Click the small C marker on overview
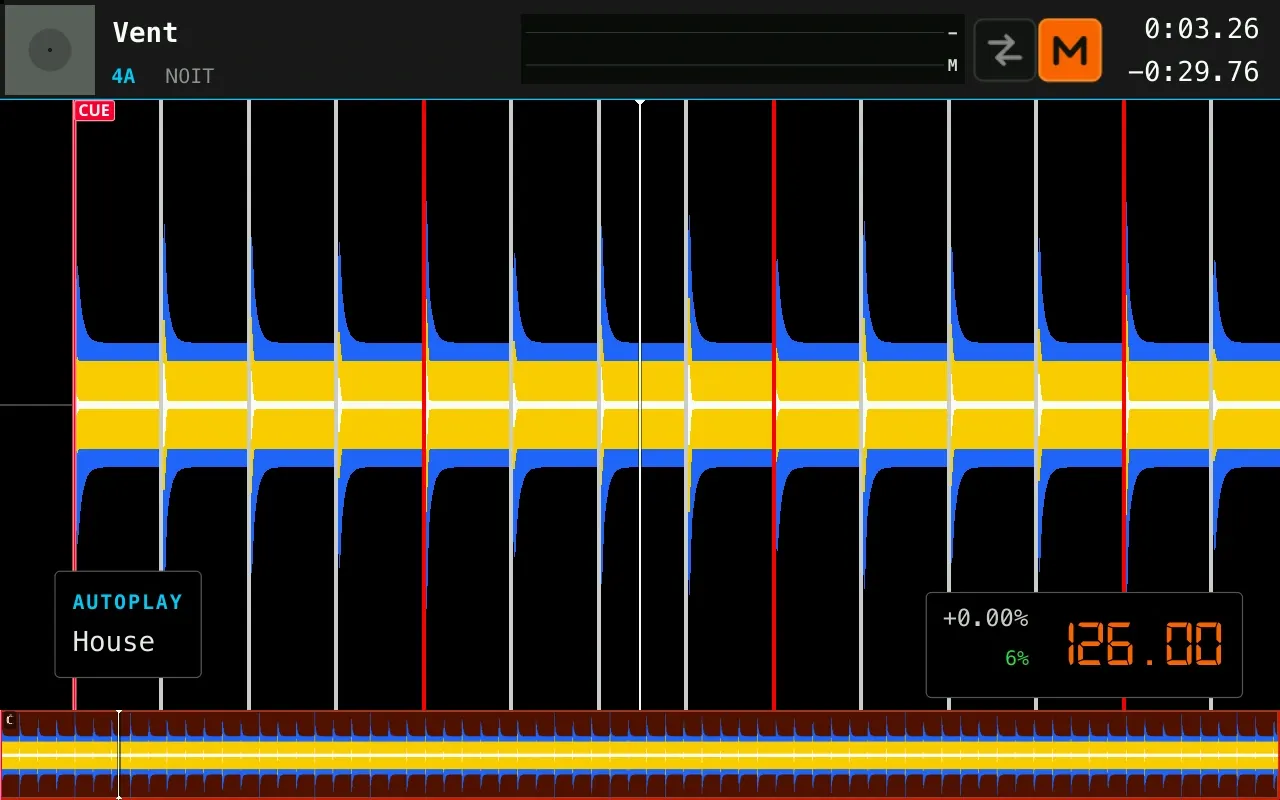The image size is (1280, 800). (10, 720)
